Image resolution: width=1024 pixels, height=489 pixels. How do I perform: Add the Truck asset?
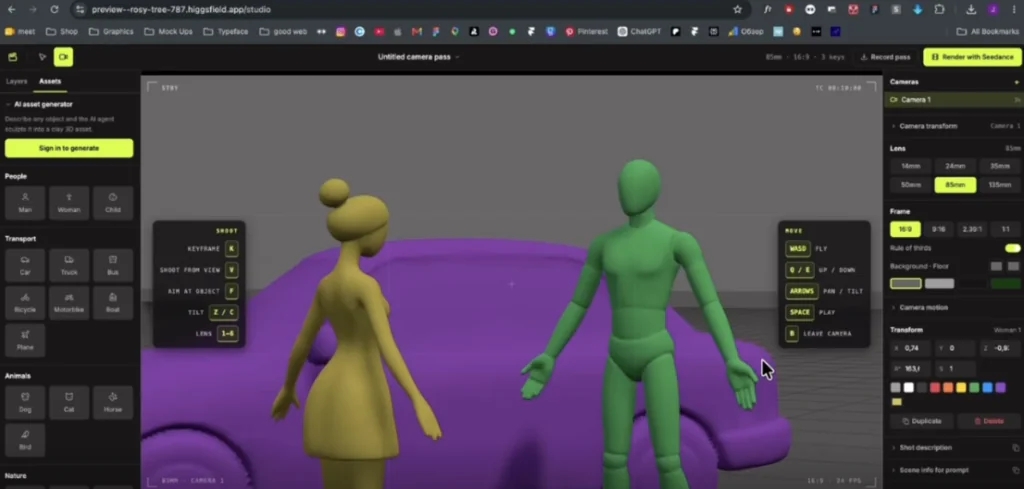point(69,266)
